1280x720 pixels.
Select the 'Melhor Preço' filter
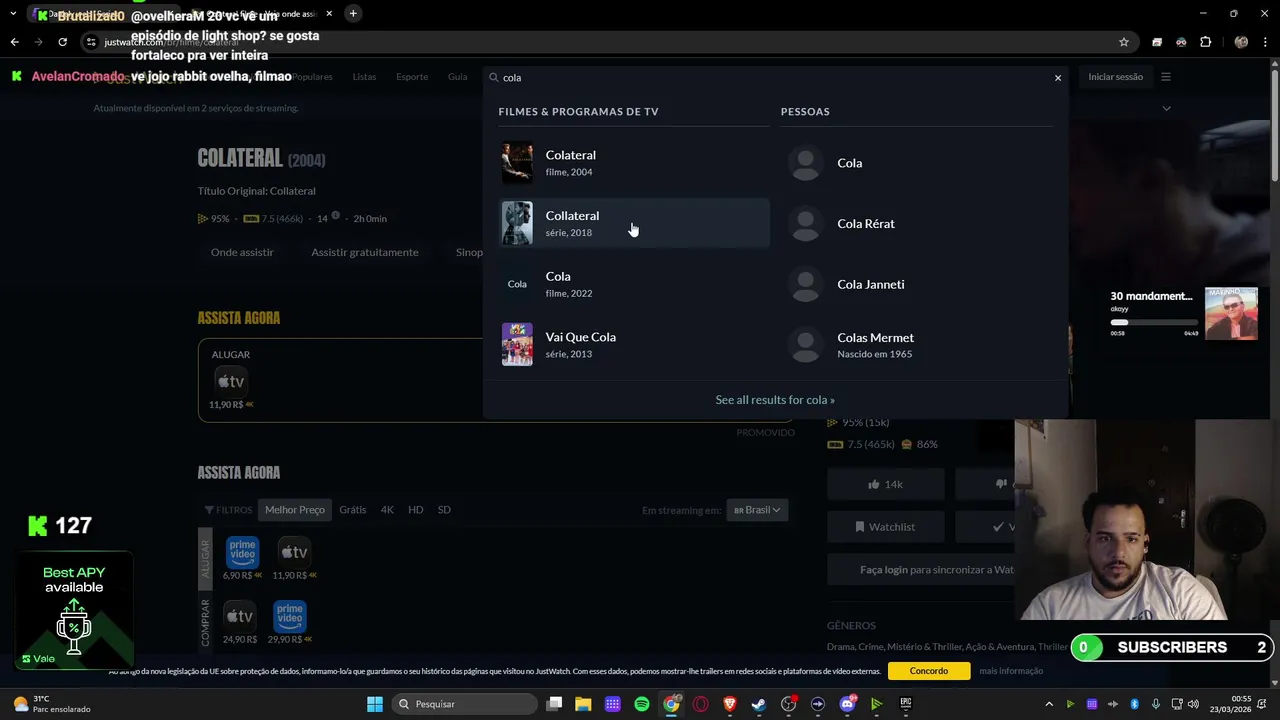click(295, 510)
